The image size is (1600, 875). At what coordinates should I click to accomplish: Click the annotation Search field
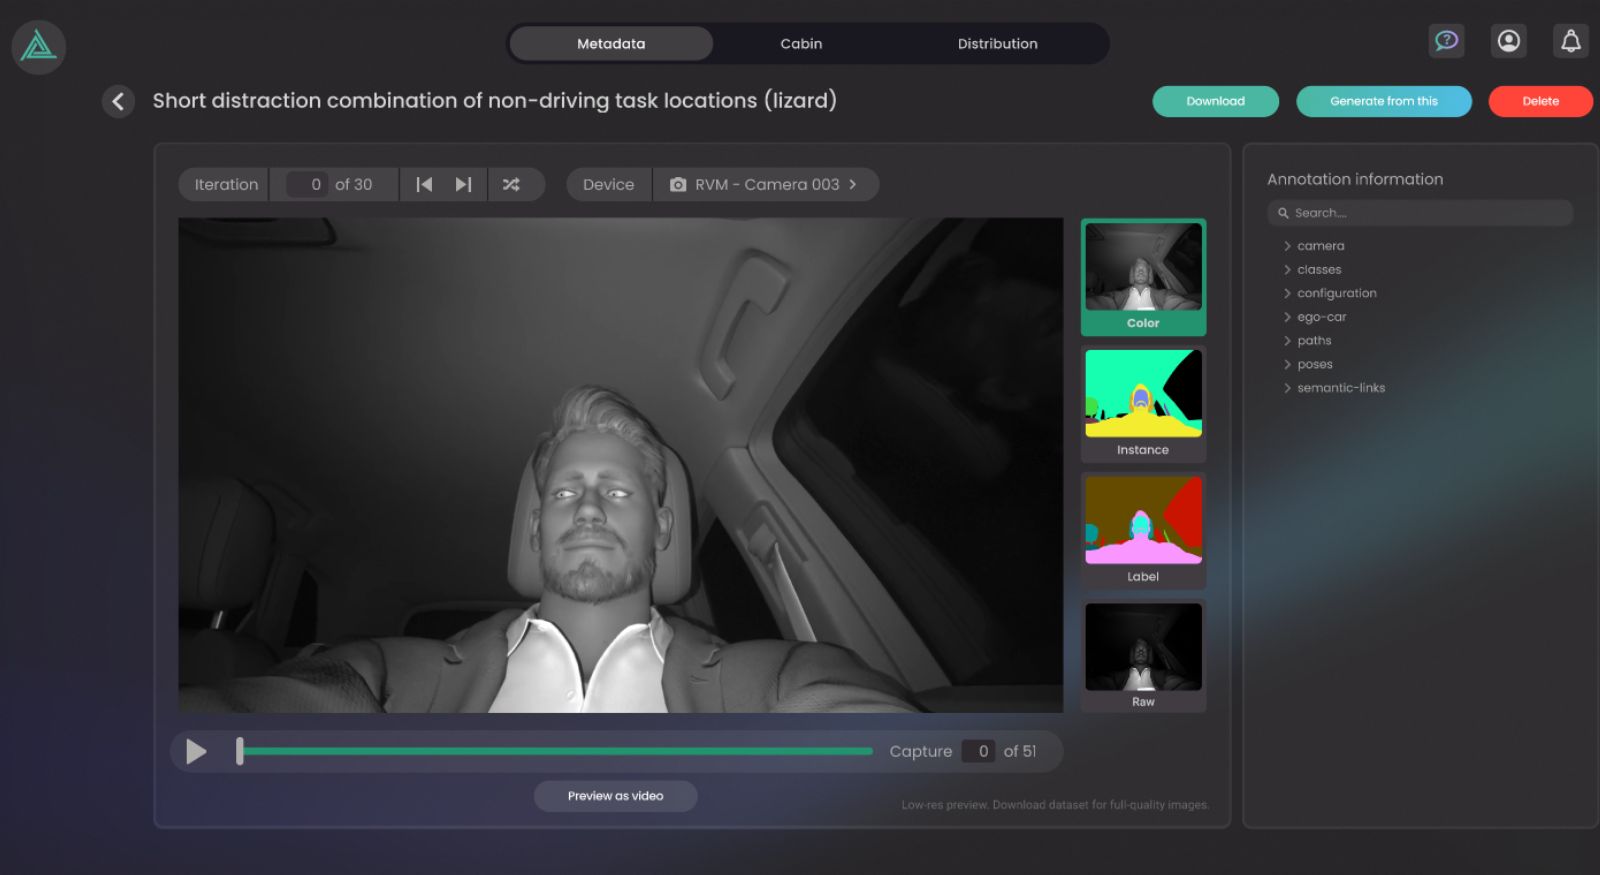[1420, 213]
